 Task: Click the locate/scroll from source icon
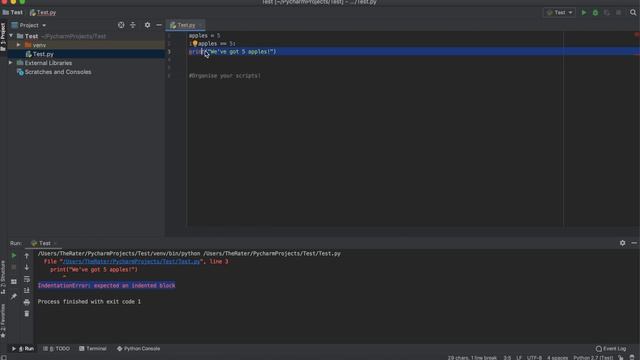(121, 25)
